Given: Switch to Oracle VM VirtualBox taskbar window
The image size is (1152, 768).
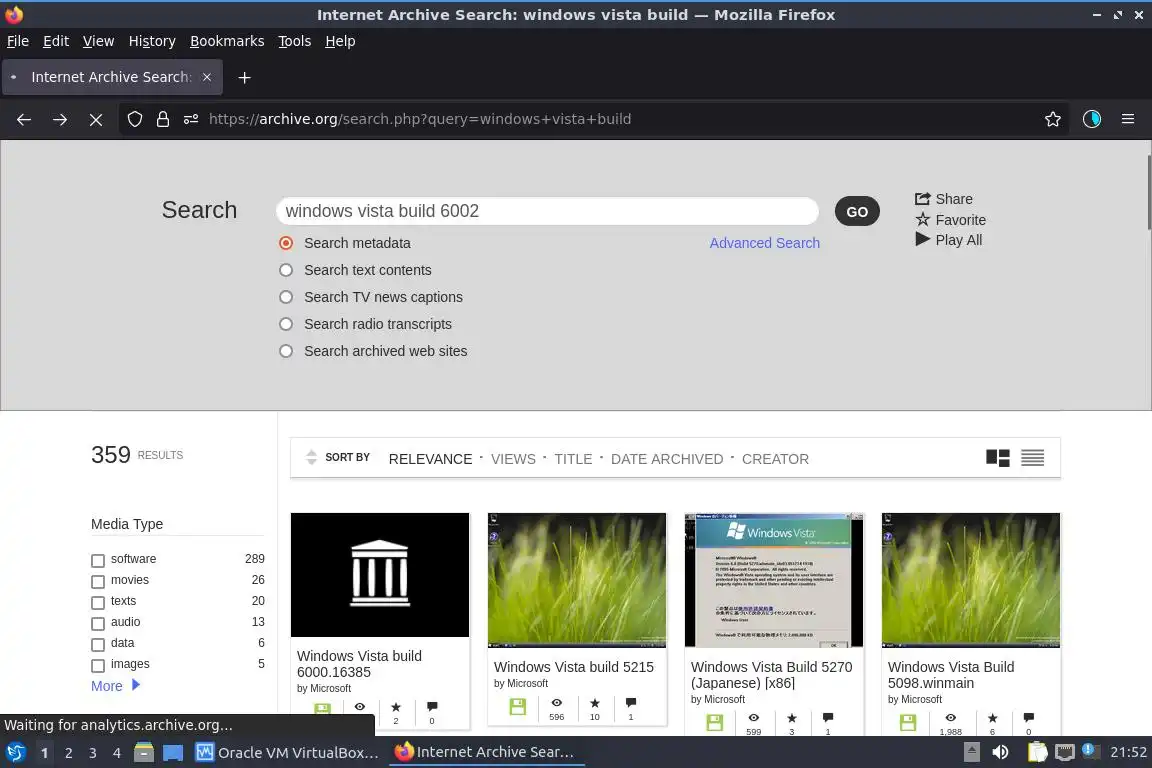Looking at the screenshot, I should 287,753.
